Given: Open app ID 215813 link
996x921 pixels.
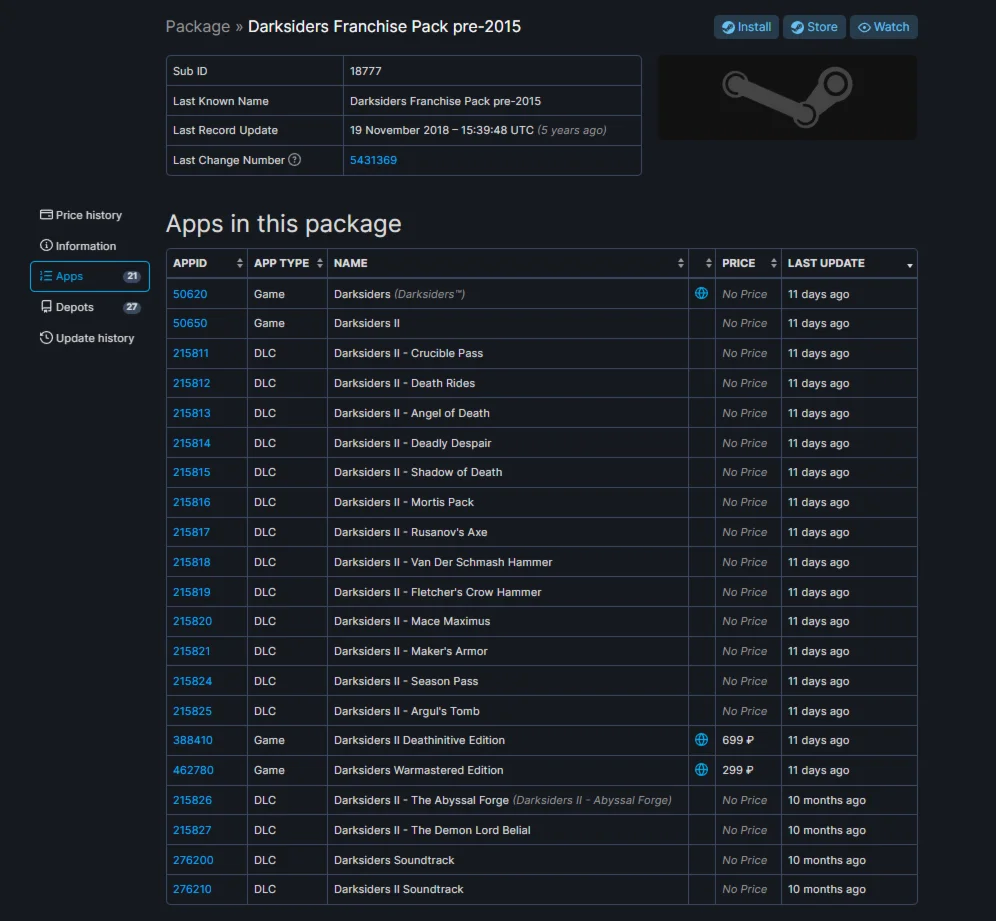Looking at the screenshot, I should [x=191, y=413].
